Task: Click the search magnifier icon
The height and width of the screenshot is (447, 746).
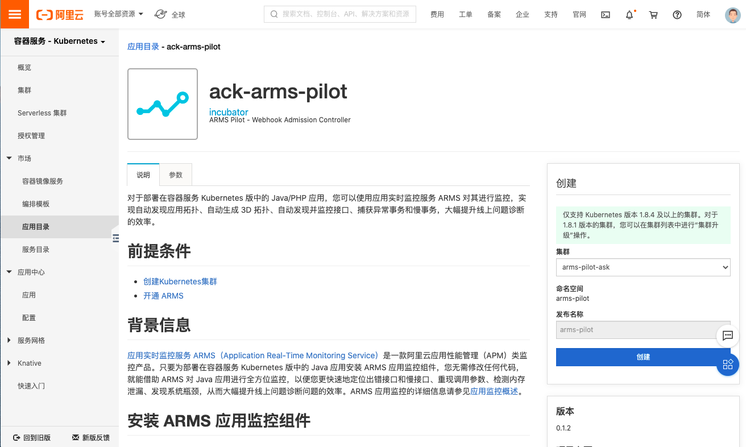Action: pyautogui.click(x=274, y=14)
